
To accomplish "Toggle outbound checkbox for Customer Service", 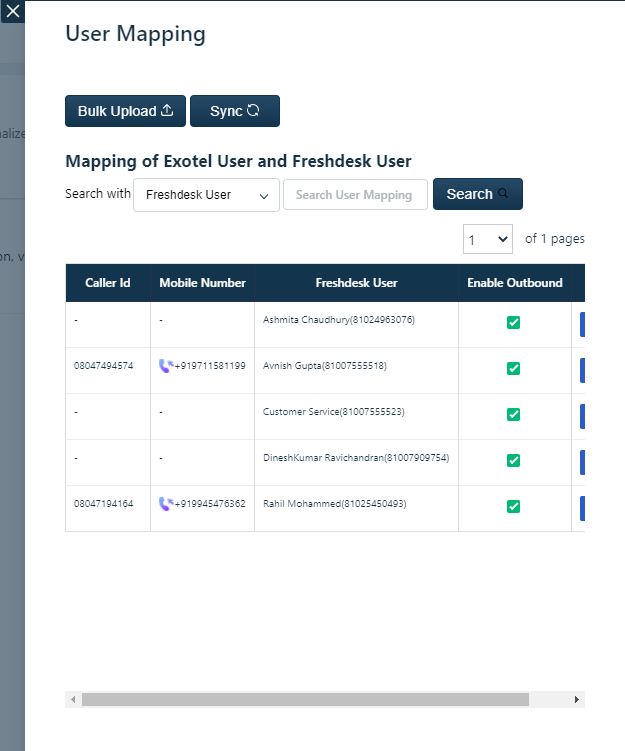I will (513, 415).
